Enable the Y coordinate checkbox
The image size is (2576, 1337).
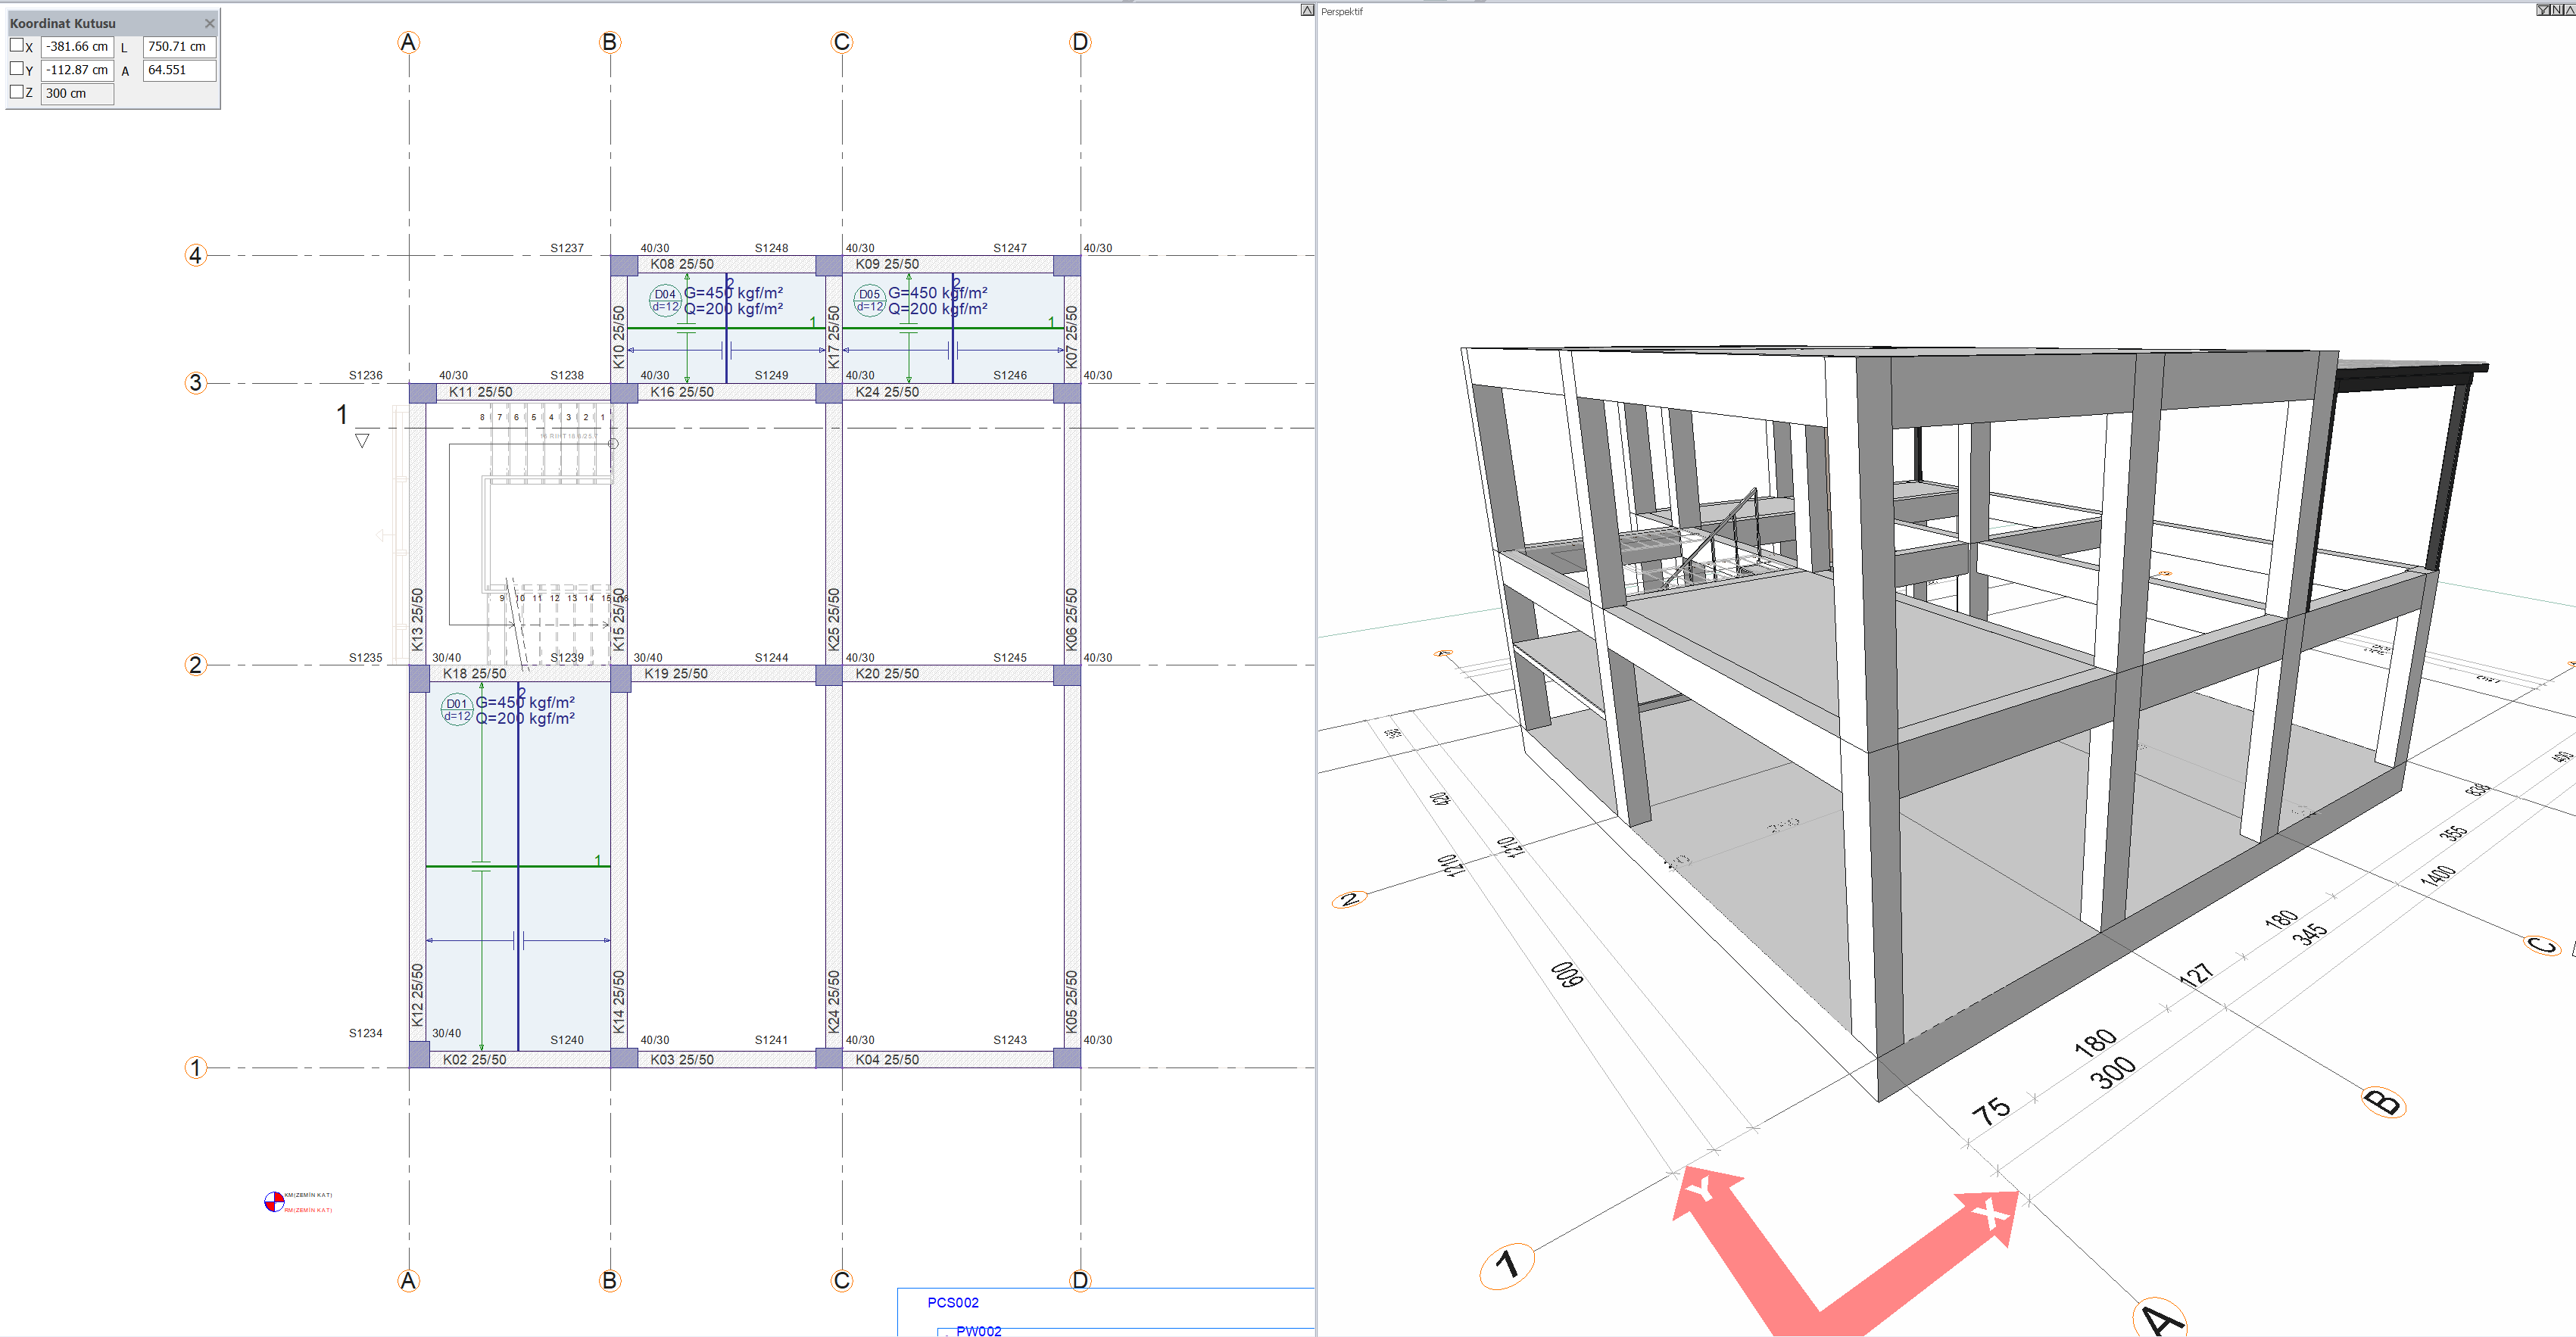(x=17, y=69)
